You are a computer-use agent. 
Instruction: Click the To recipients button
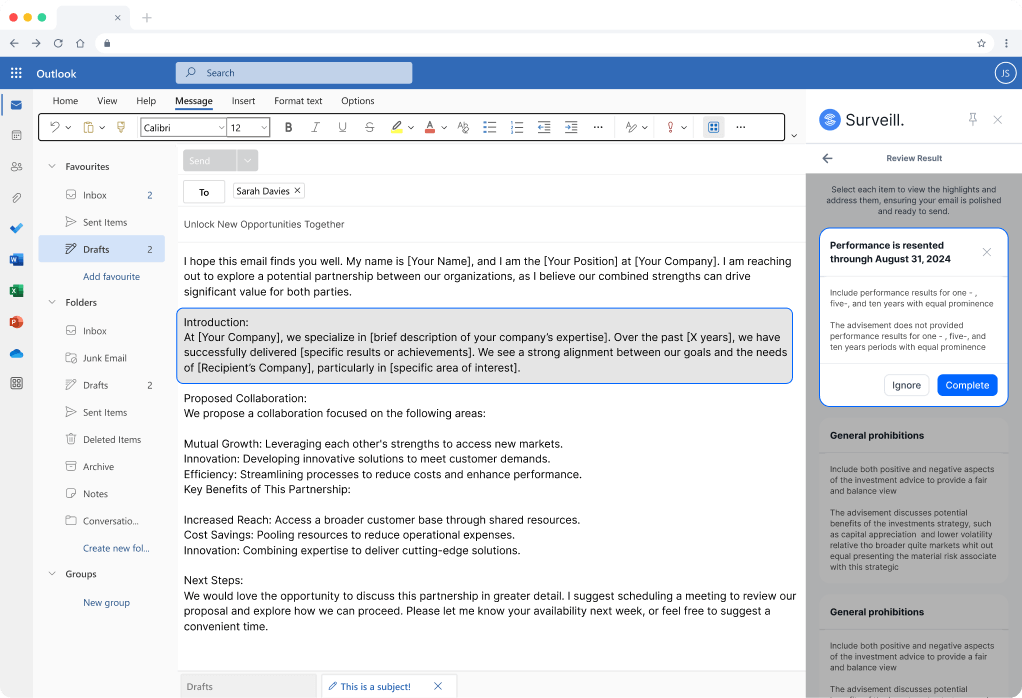204,192
